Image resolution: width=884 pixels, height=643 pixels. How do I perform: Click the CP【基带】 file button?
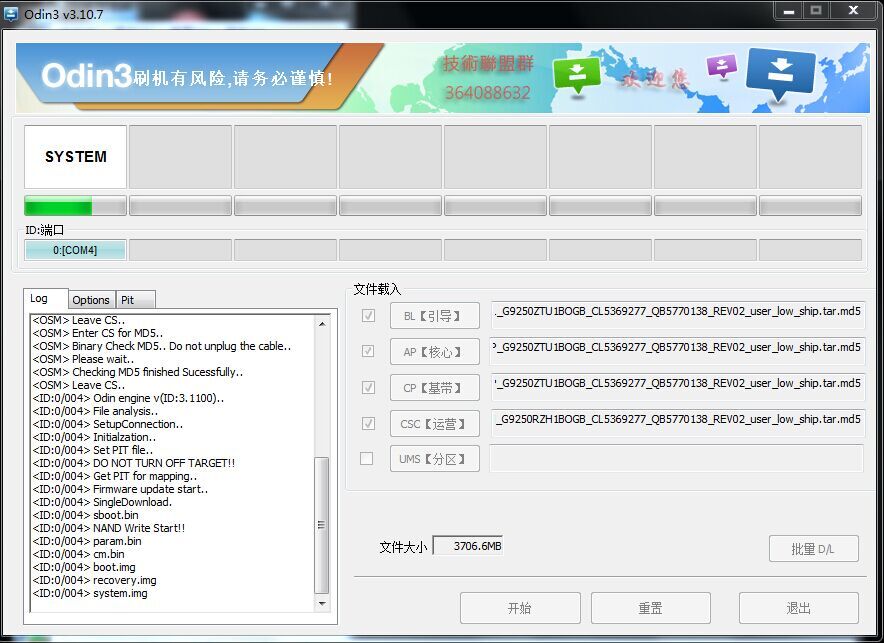coord(435,388)
